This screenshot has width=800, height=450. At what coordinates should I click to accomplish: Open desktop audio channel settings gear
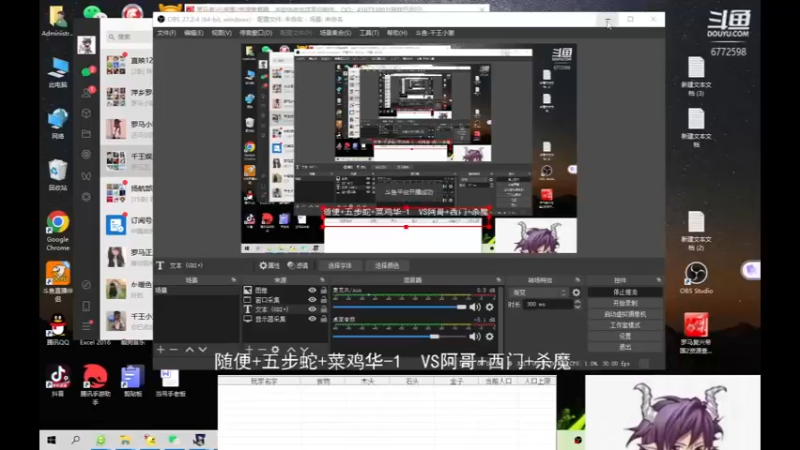(x=490, y=337)
